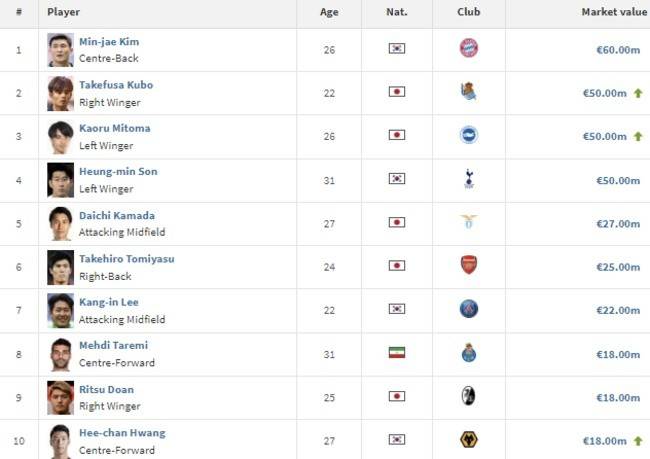Click the Daichi Kamada player name
Viewport: 650px width, 459px height.
click(x=117, y=216)
